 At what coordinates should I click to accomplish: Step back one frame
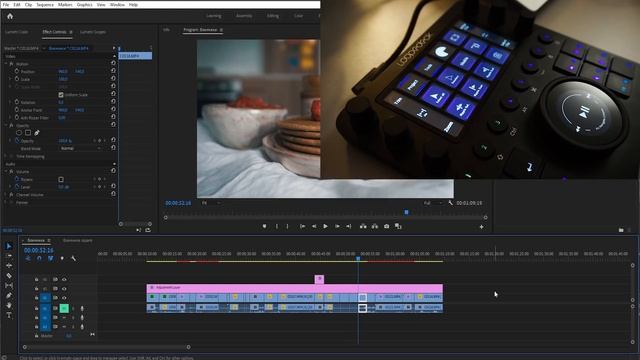click(314, 226)
